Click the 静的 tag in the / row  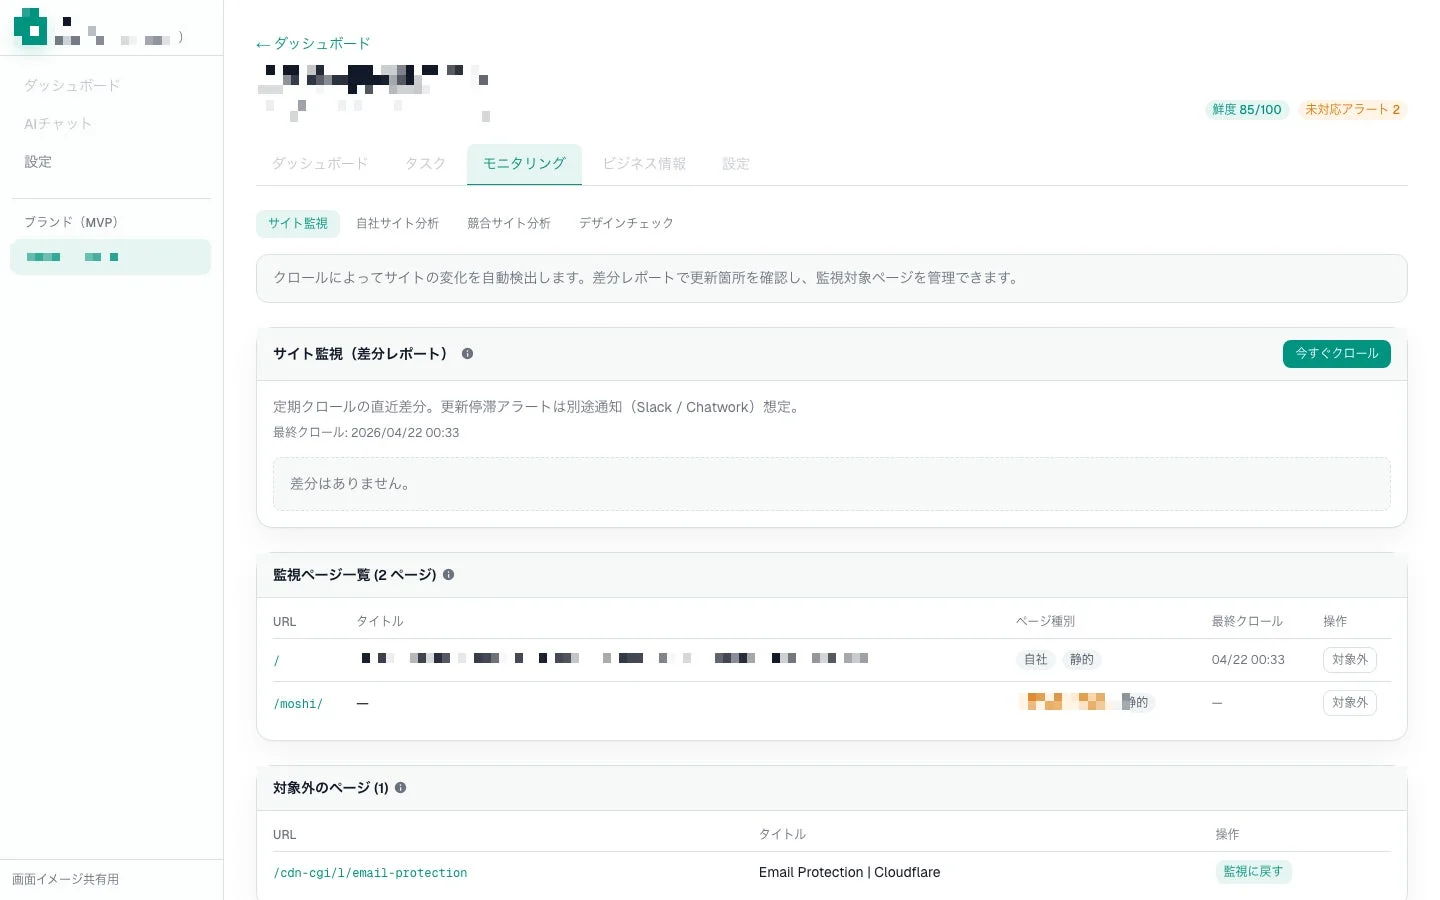tap(1081, 660)
